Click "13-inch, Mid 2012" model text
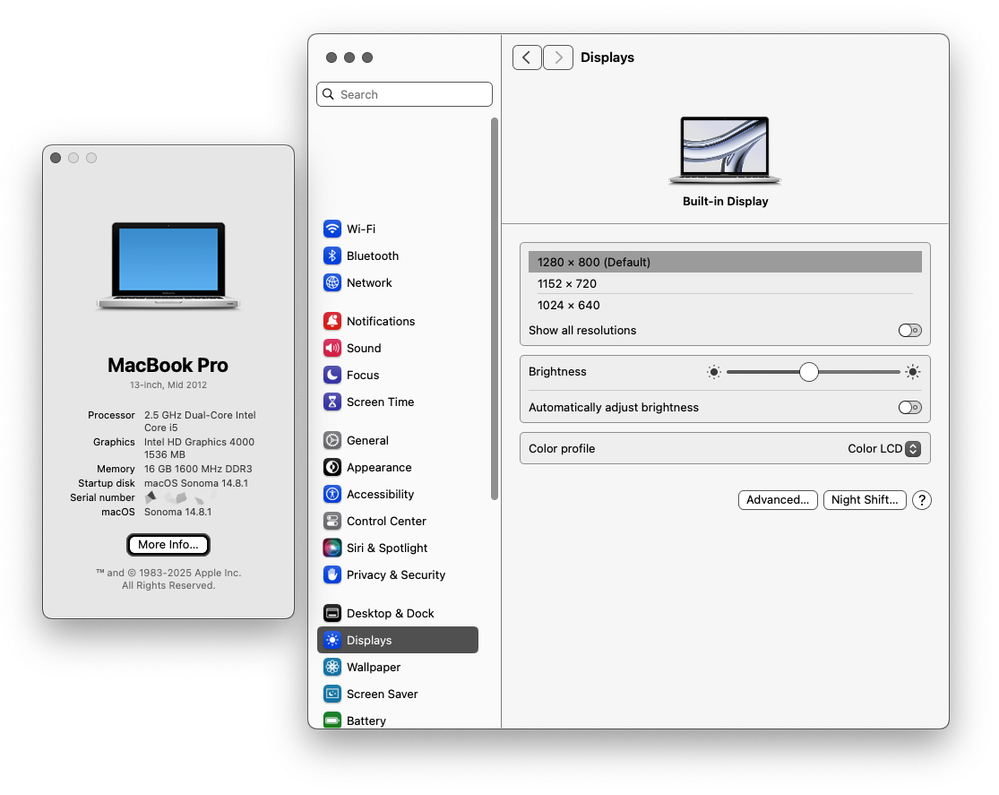The image size is (999, 795). [168, 385]
